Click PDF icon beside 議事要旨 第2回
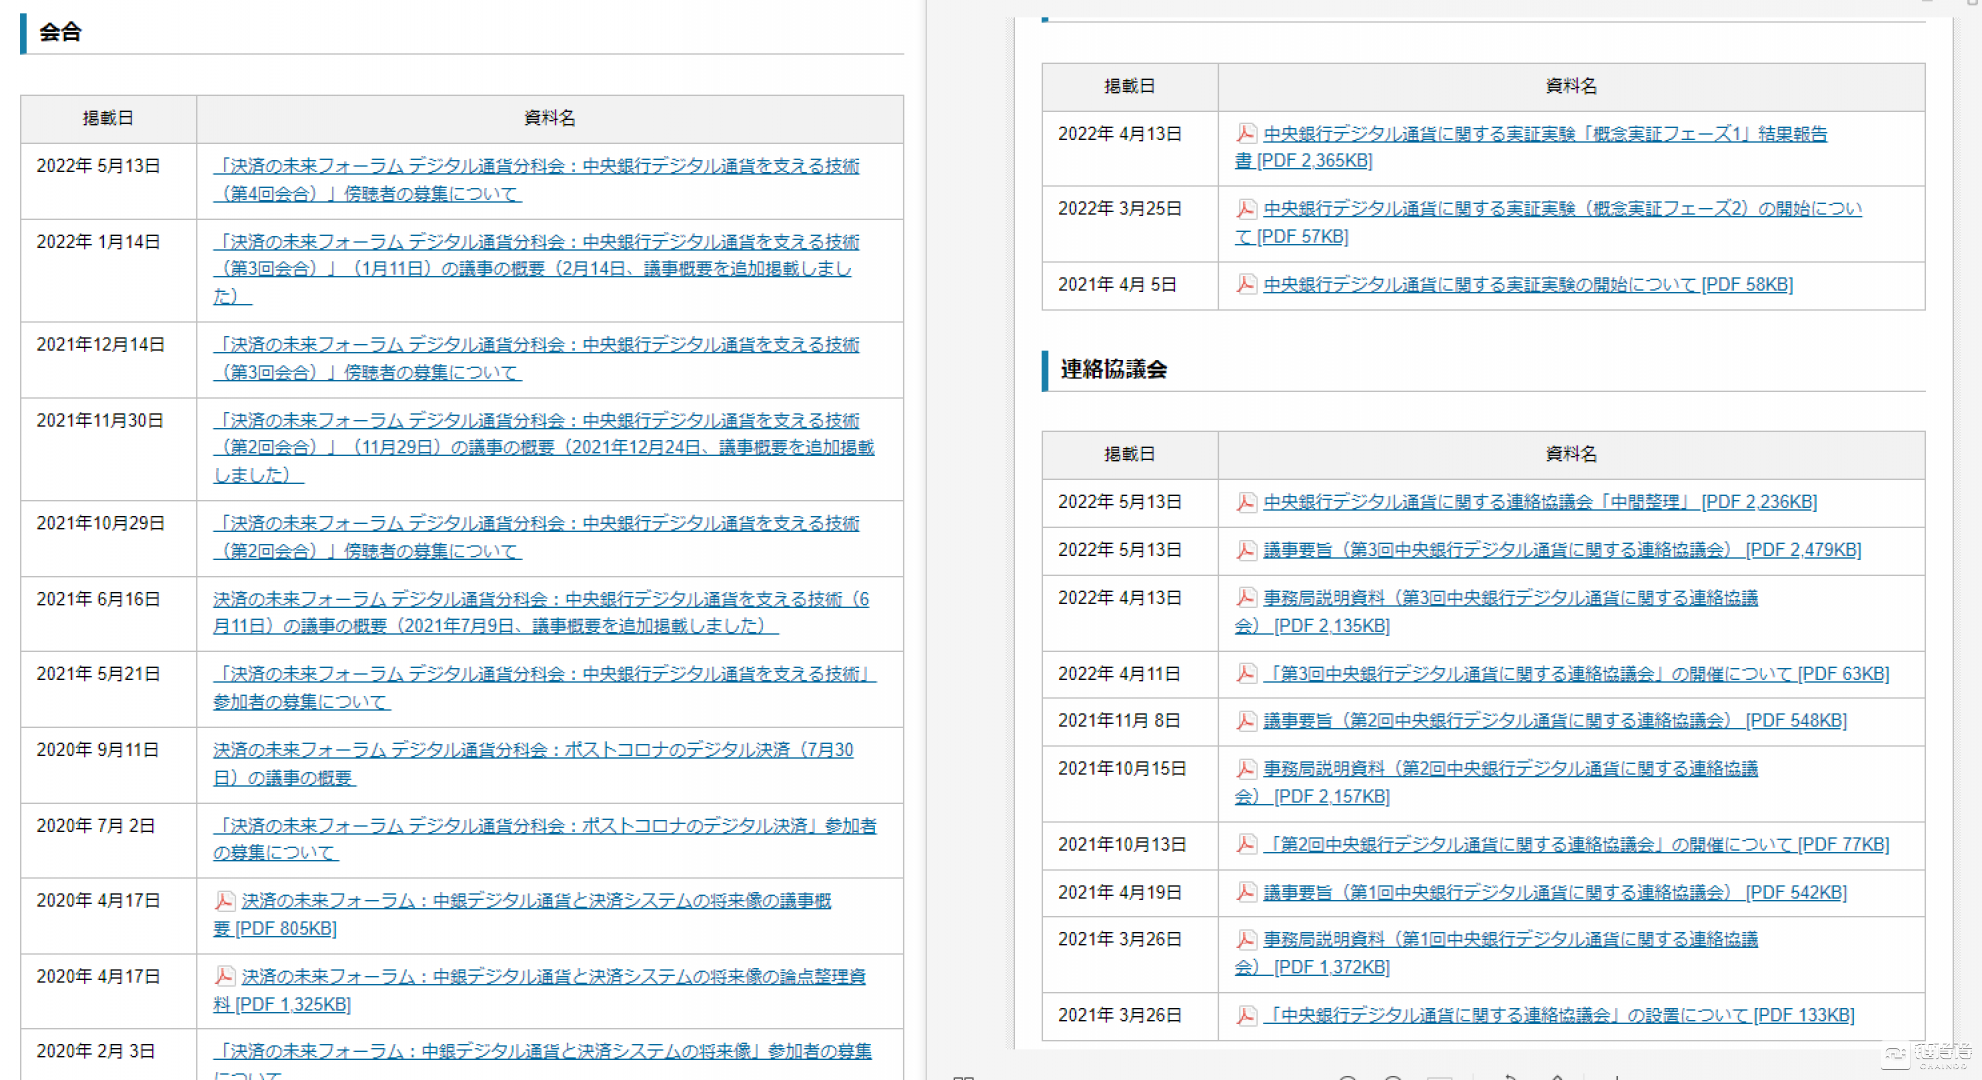1982x1080 pixels. click(x=1246, y=721)
